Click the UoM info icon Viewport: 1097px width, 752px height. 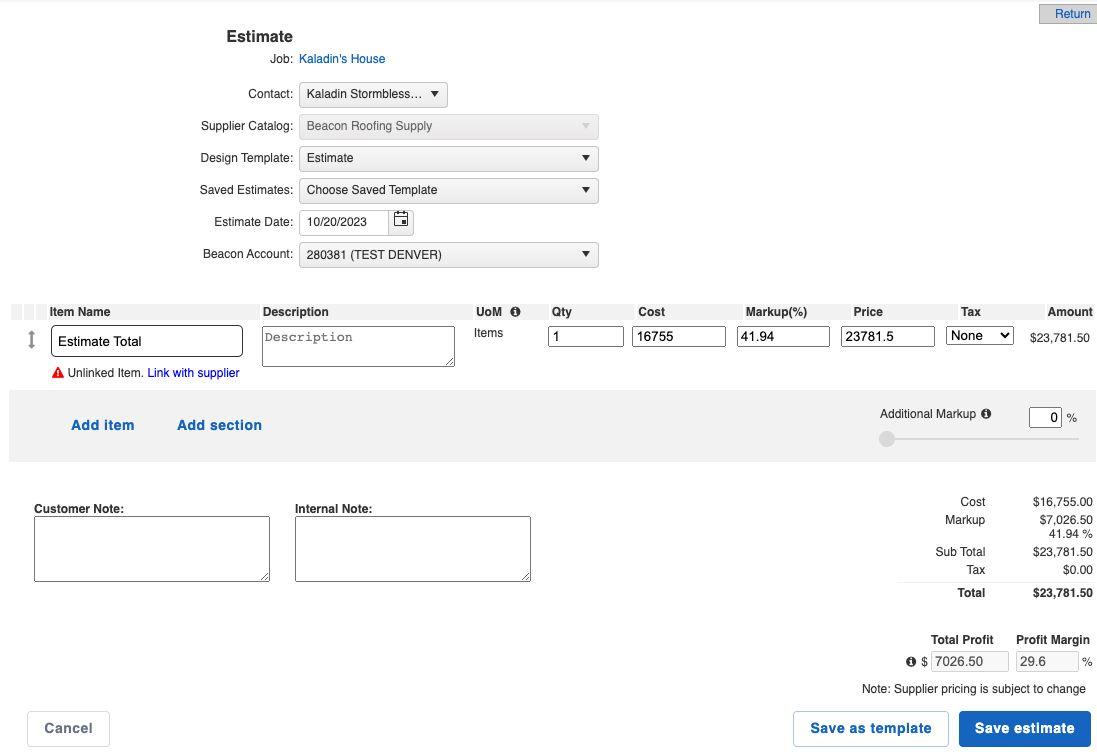(x=515, y=312)
